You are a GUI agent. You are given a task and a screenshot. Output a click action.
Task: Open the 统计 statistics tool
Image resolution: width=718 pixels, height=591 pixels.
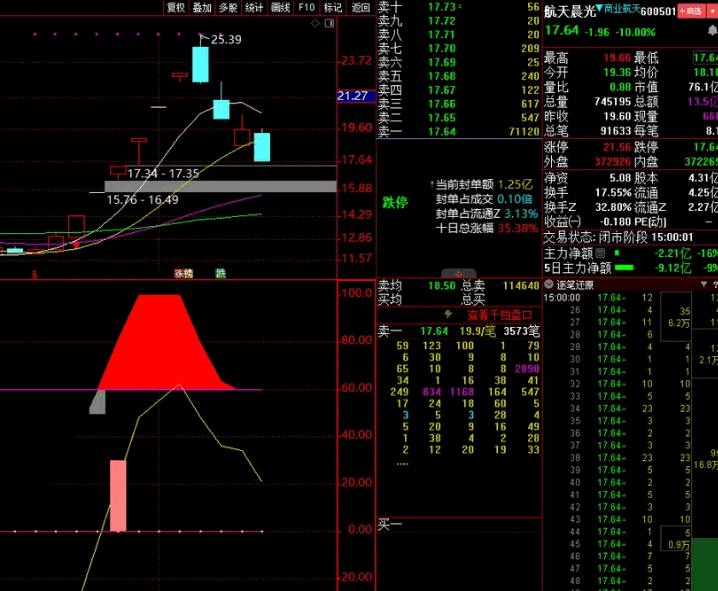pyautogui.click(x=254, y=7)
